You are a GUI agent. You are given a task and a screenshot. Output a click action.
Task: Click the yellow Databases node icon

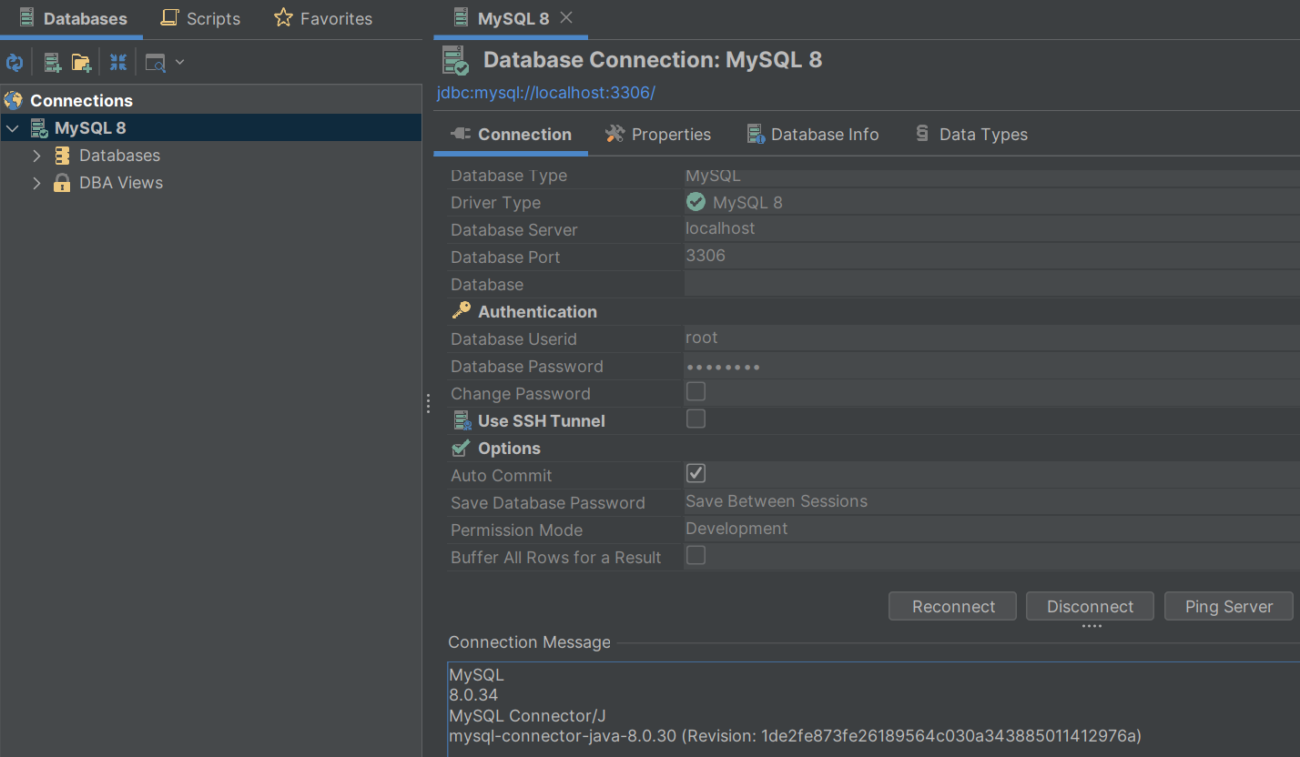(62, 156)
